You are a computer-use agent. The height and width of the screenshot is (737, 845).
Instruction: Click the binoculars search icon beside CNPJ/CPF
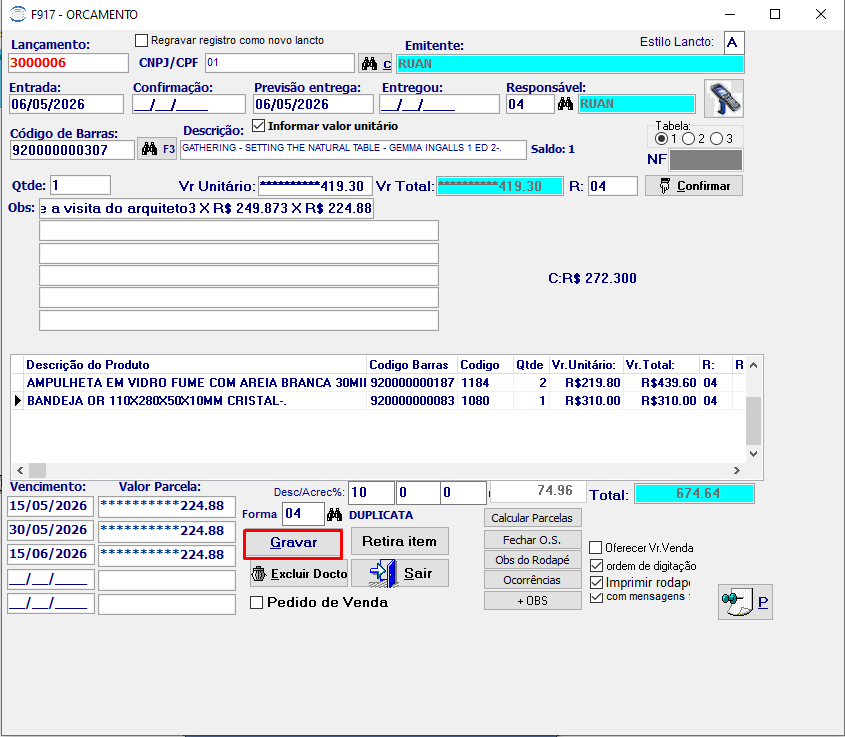(370, 64)
